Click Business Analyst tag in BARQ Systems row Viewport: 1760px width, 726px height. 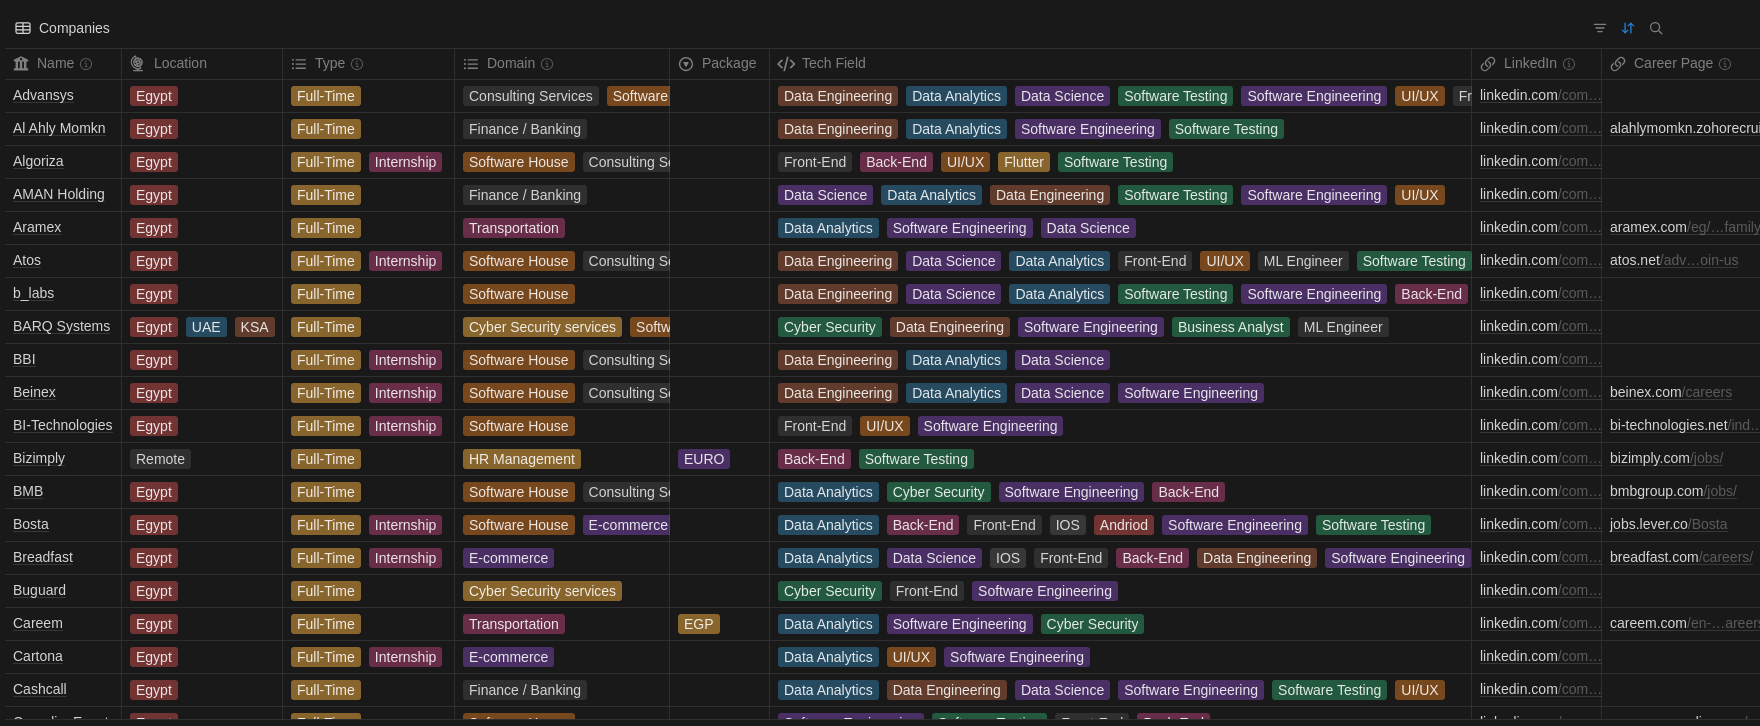coord(1230,327)
